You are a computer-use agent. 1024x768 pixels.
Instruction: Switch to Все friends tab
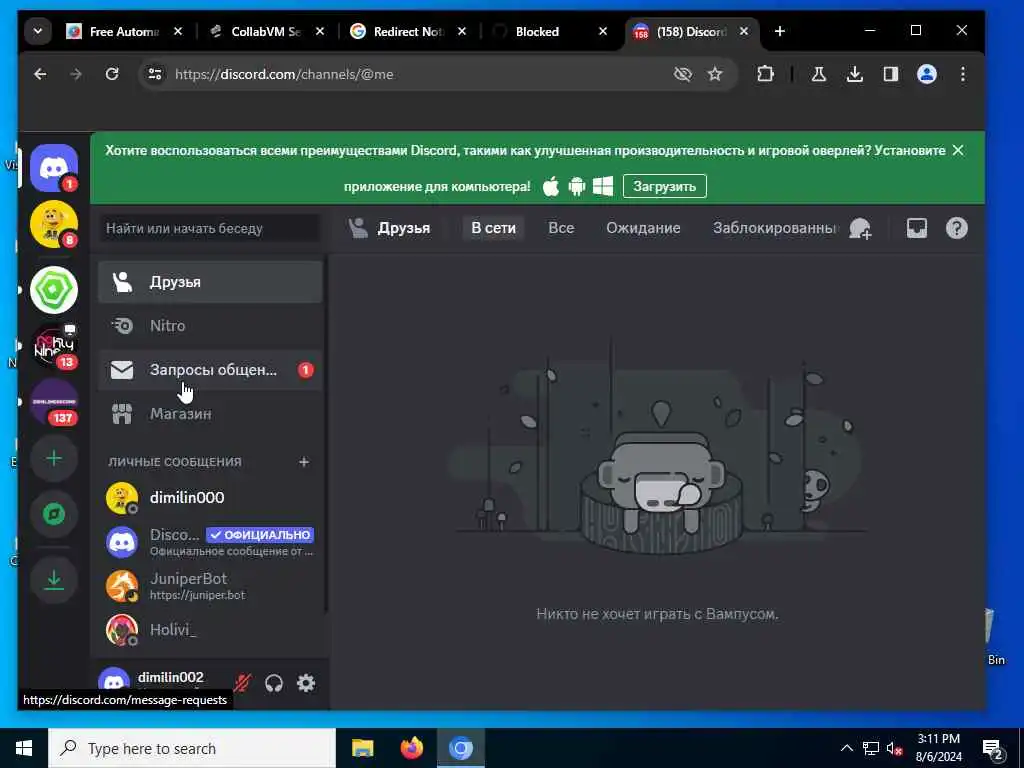(x=561, y=228)
